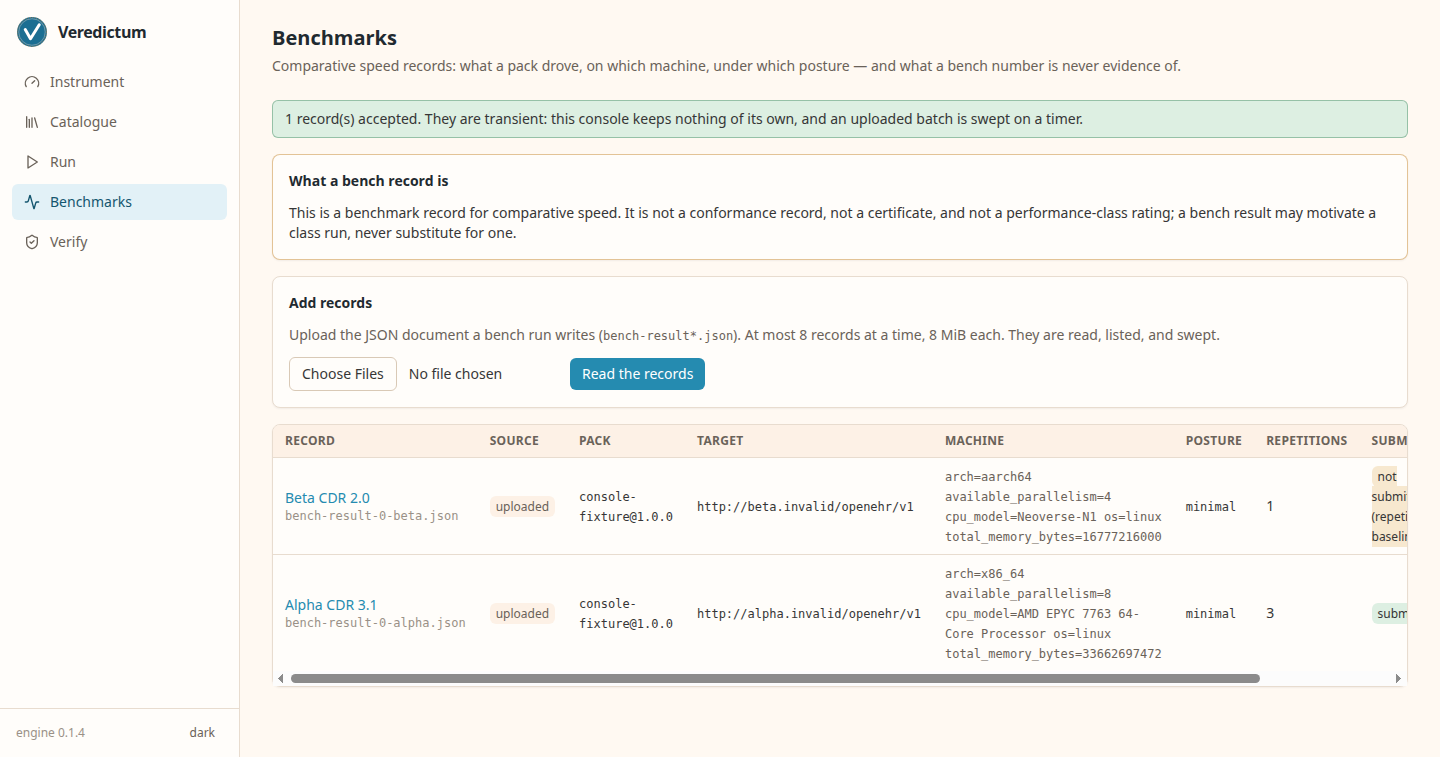Click the scrollbar right arrow

tap(1398, 678)
